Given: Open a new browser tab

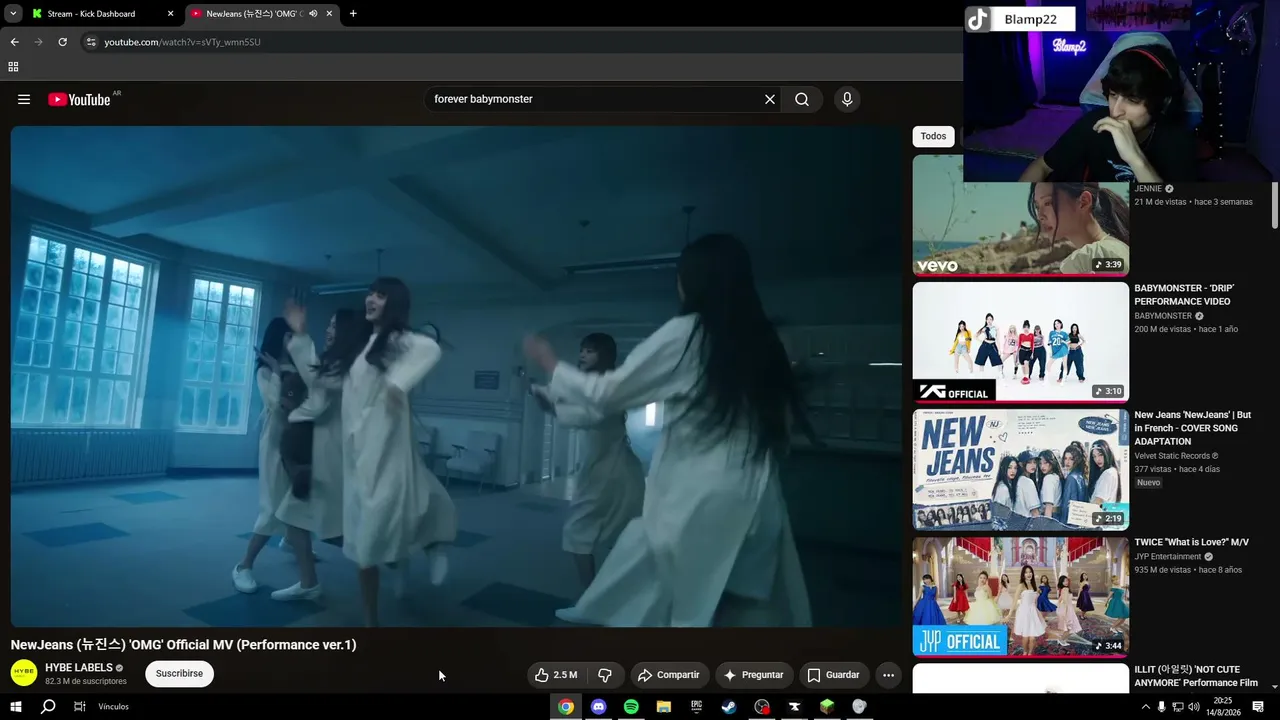Looking at the screenshot, I should 353,14.
